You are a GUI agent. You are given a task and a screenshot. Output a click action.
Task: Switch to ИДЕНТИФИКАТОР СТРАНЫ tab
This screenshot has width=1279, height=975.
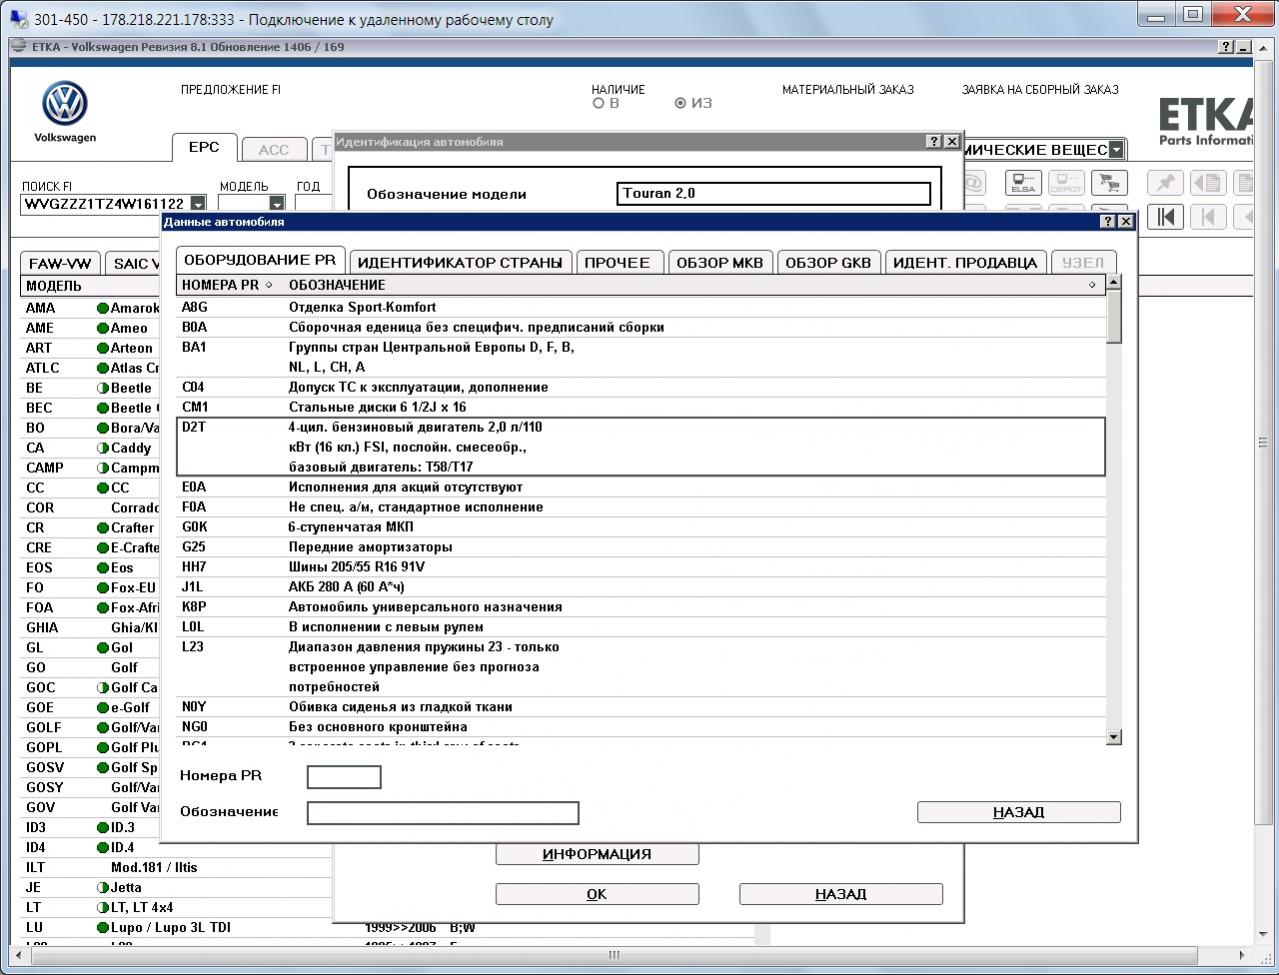tap(460, 263)
